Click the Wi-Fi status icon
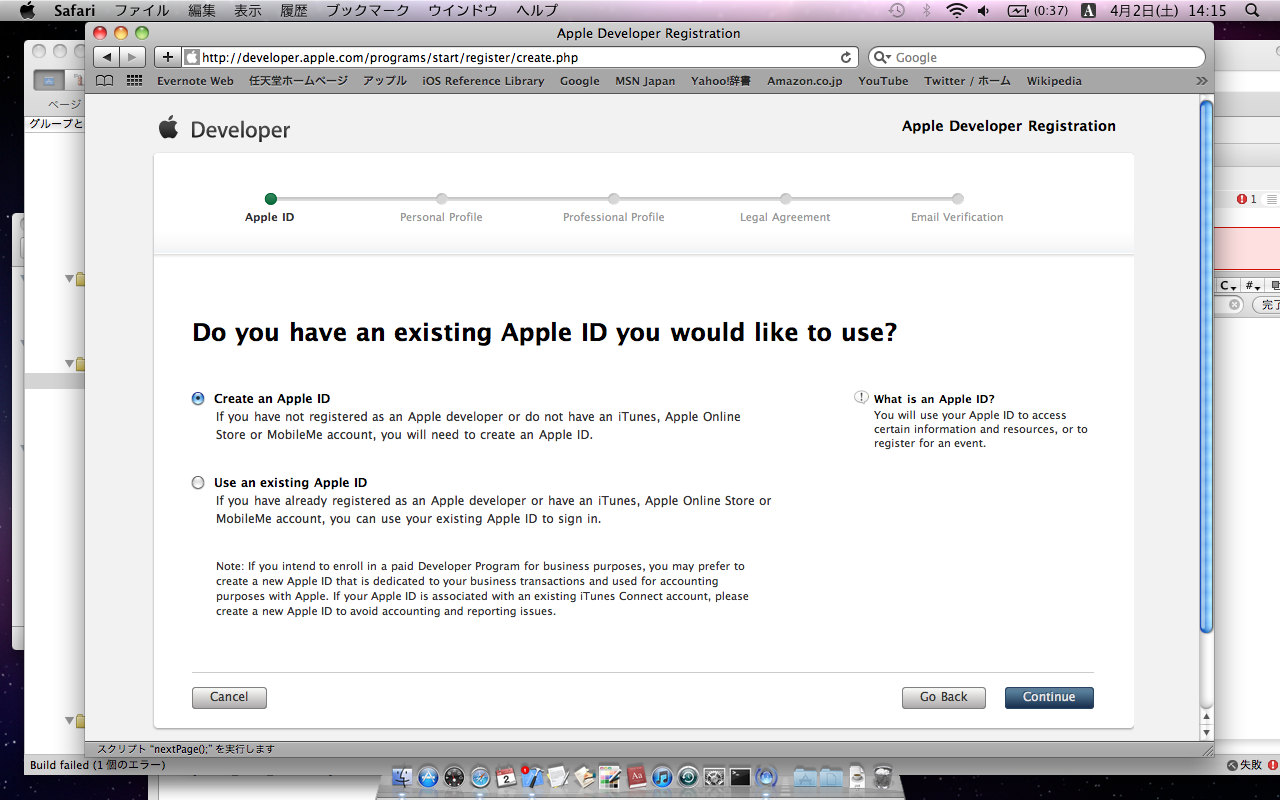 957,10
